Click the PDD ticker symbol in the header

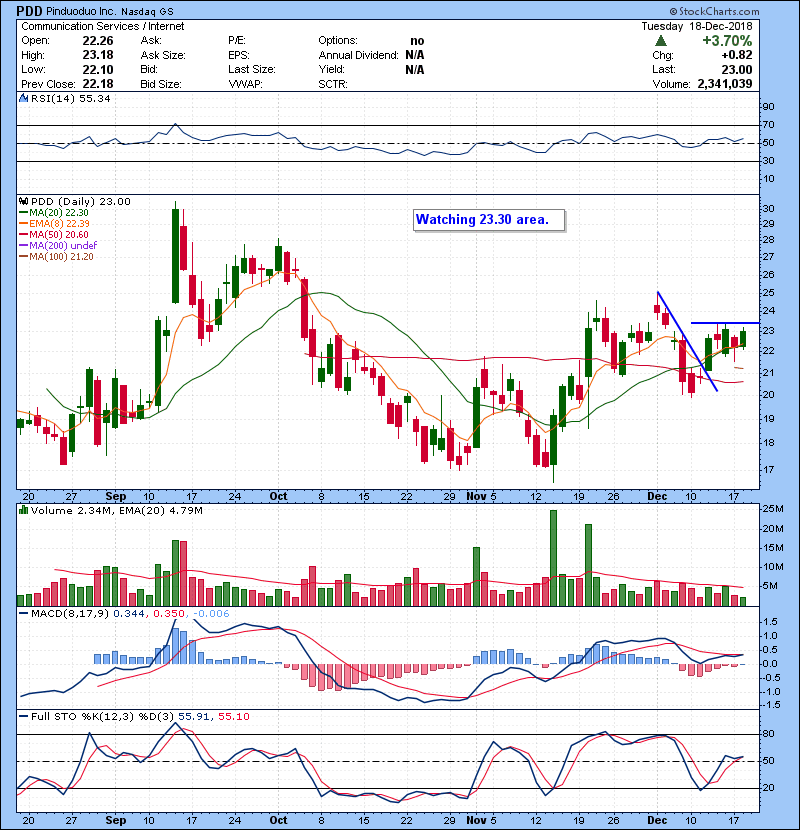point(30,11)
